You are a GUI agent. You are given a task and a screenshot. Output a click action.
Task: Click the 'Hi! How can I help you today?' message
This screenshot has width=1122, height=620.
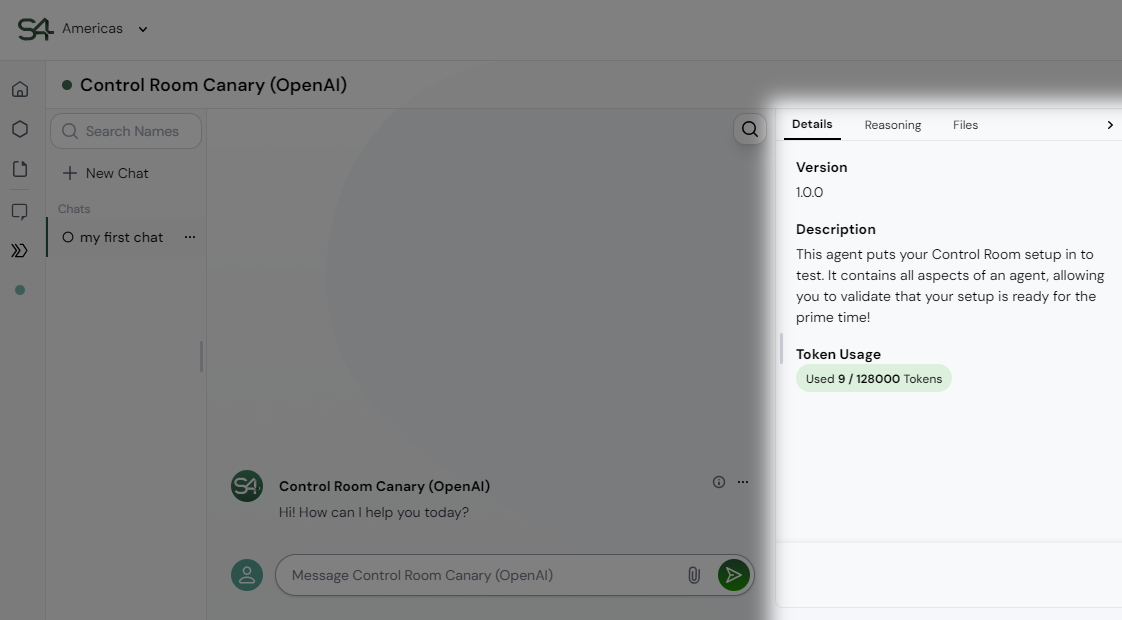point(374,513)
